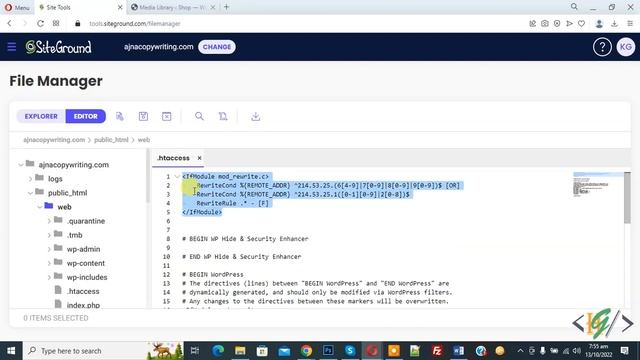Screen dimensions: 640x360
Task: Download the file via download icon
Action: pyautogui.click(x=256, y=116)
